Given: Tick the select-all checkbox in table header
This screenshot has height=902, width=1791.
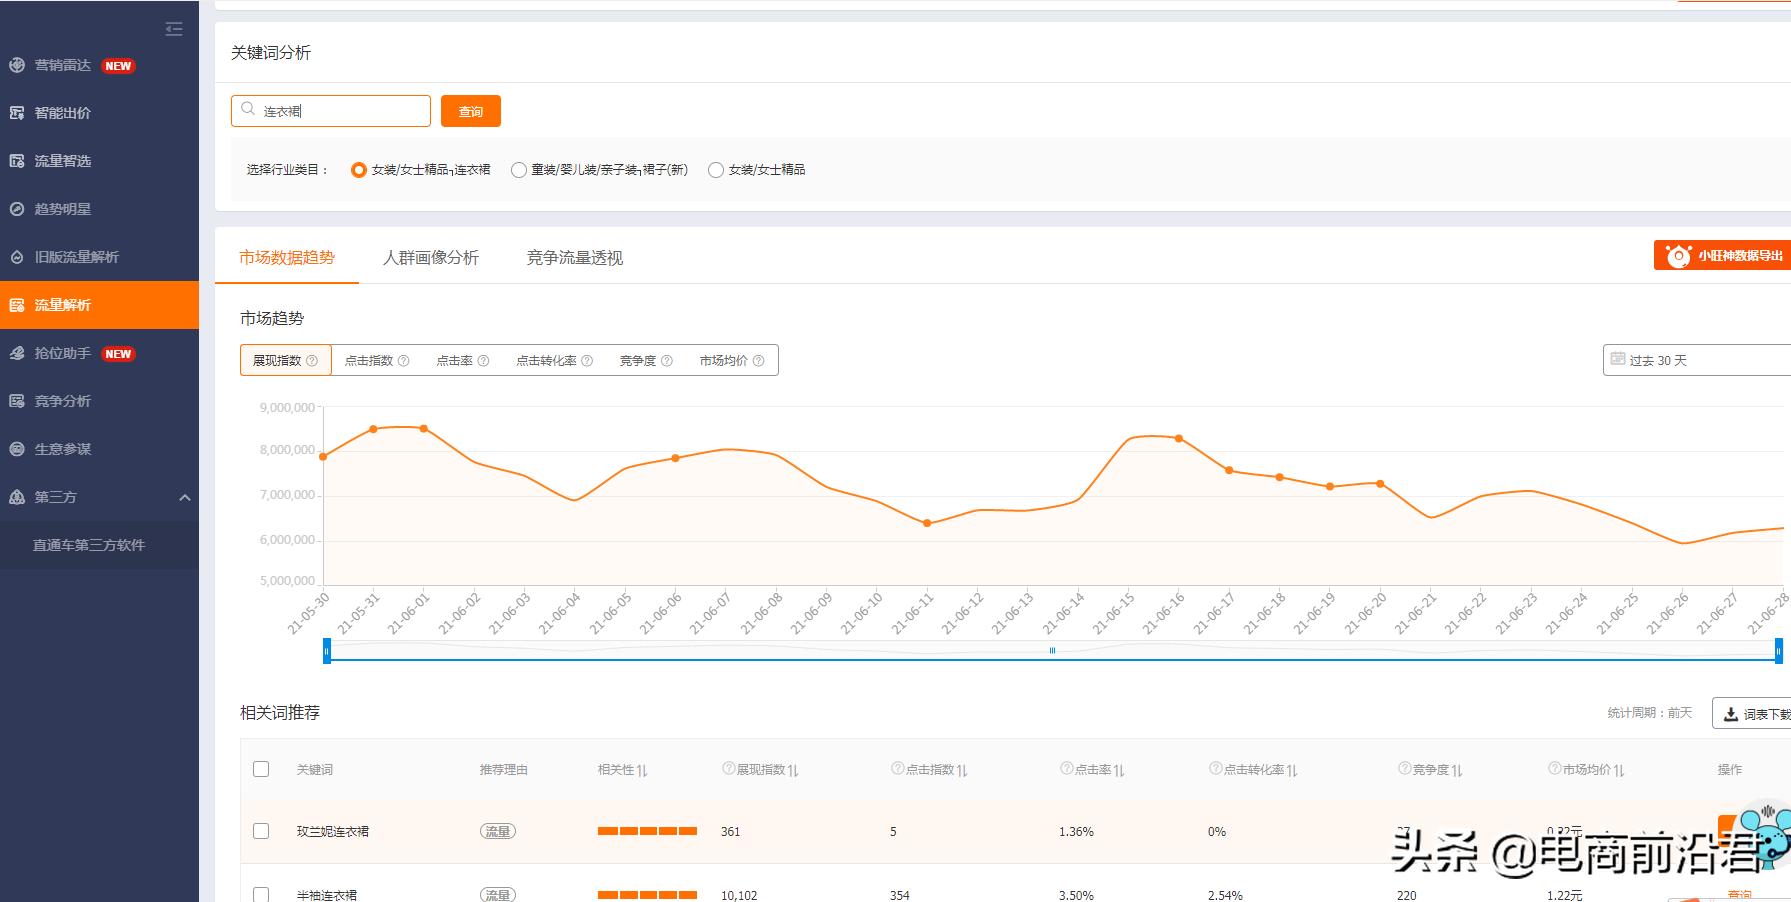Looking at the screenshot, I should click(x=261, y=769).
